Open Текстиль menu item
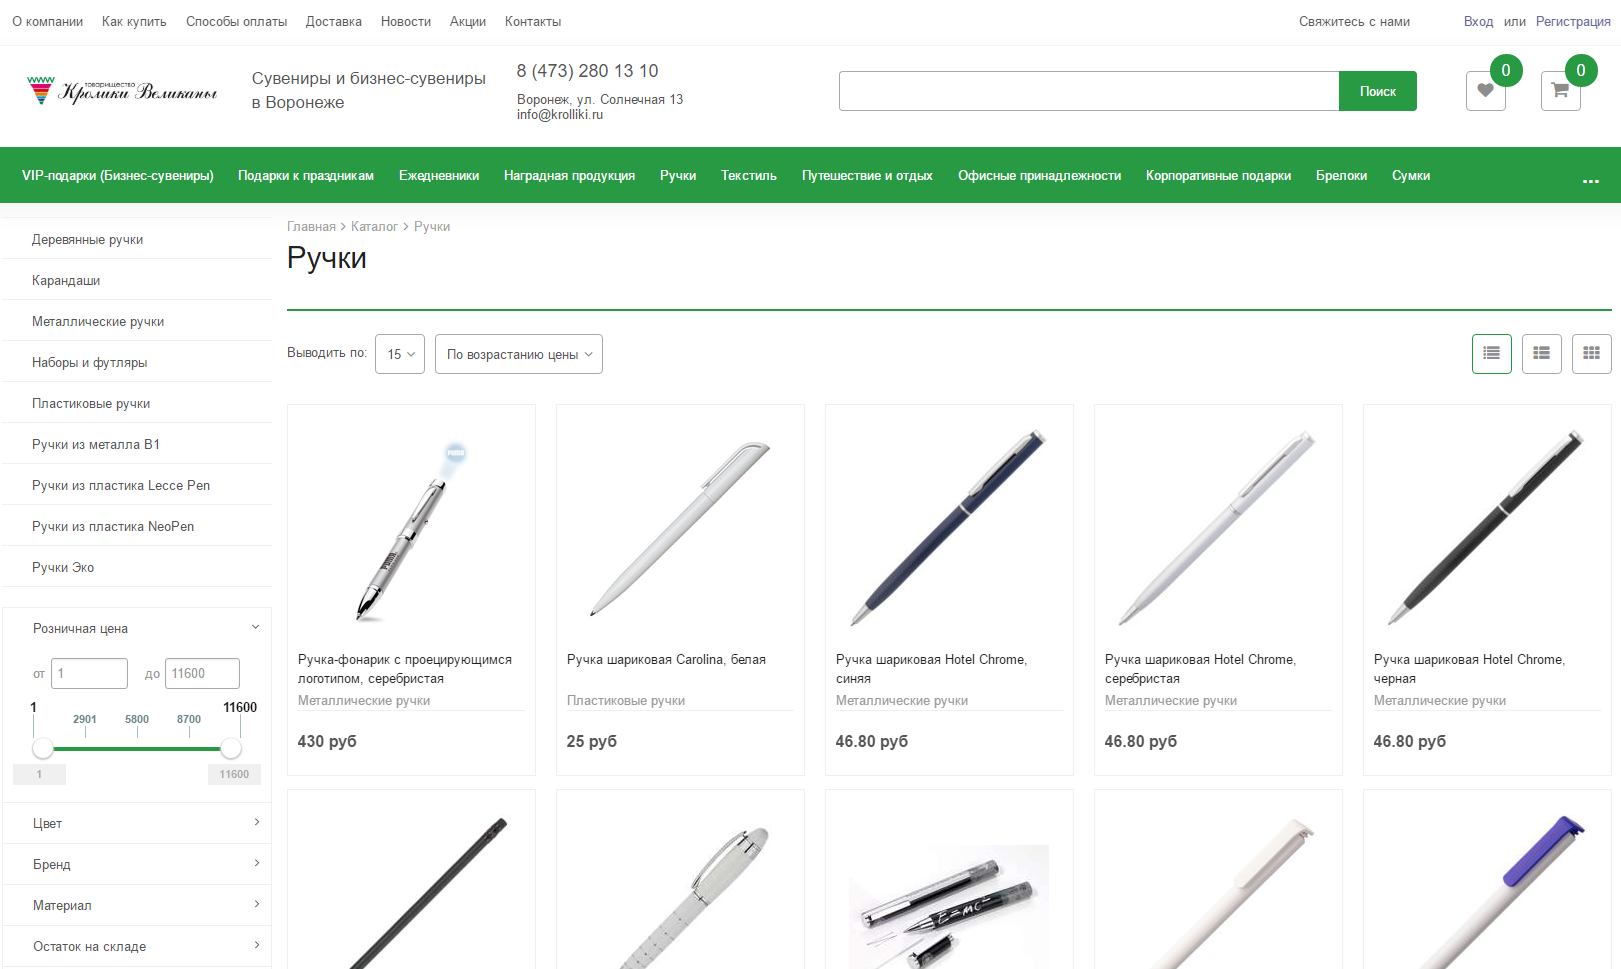This screenshot has width=1621, height=969. tap(749, 175)
